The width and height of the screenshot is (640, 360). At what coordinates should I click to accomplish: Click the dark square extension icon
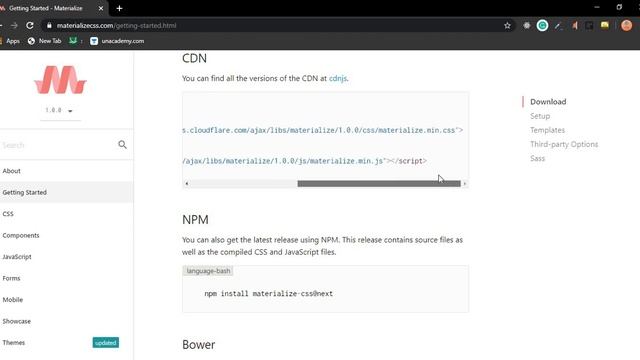(589, 25)
